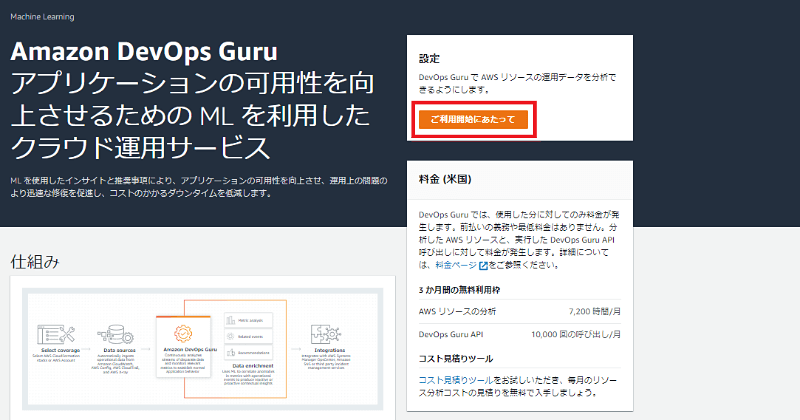Screen dimensions: 800x420
Task: Click the Machine Learning breadcrumb
Action: tap(42, 17)
